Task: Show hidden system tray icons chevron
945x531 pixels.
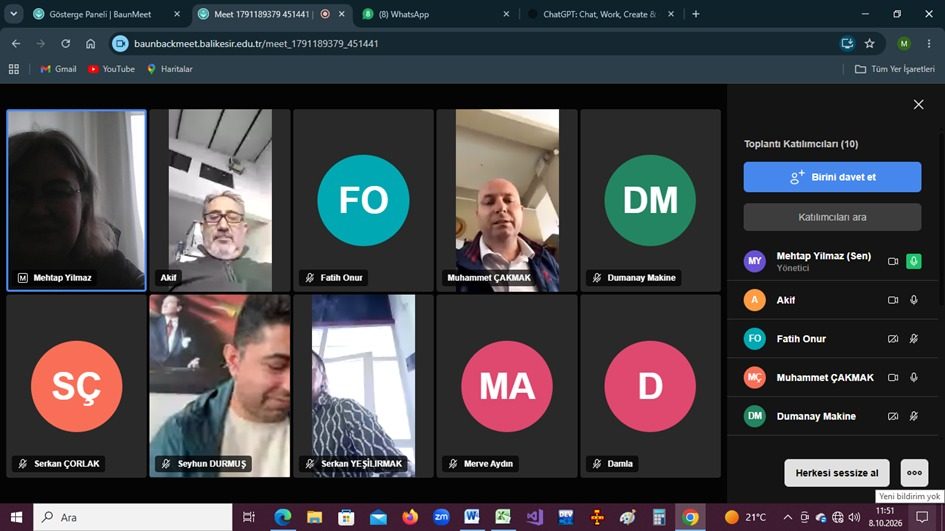Action: [x=788, y=517]
